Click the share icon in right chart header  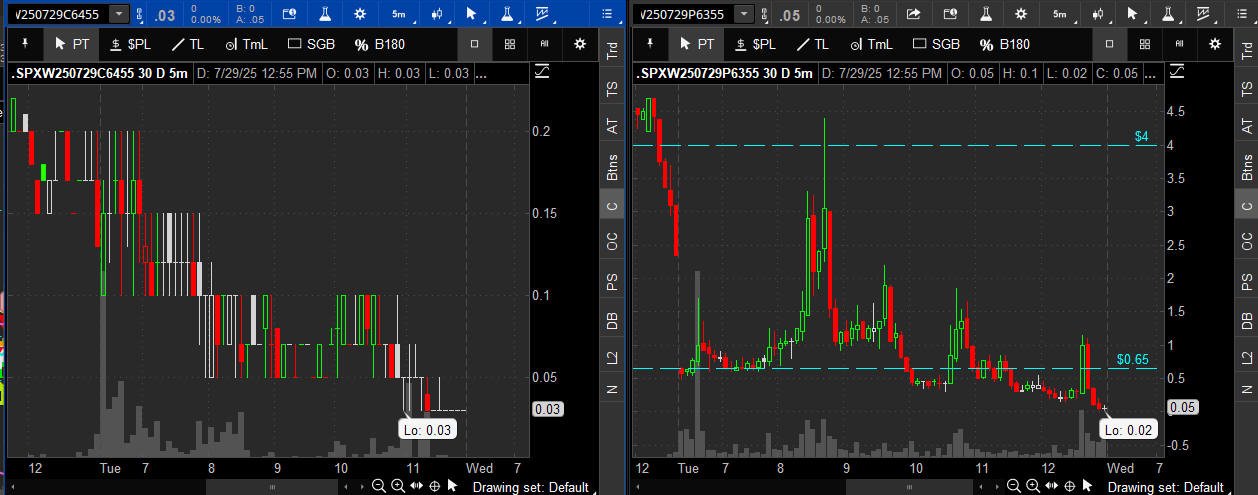click(x=913, y=14)
